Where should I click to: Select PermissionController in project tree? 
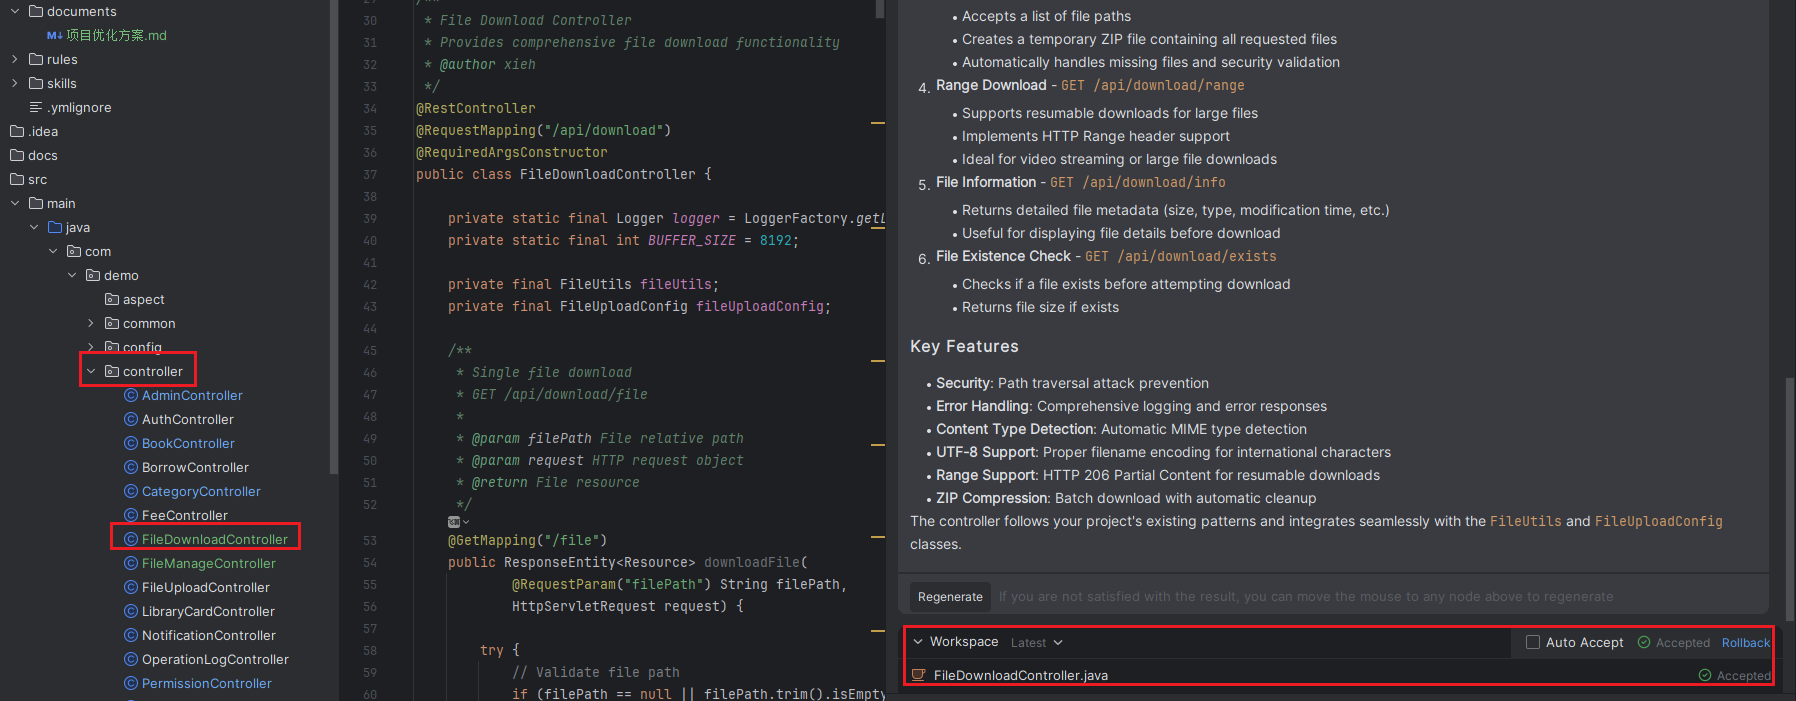[x=206, y=683]
